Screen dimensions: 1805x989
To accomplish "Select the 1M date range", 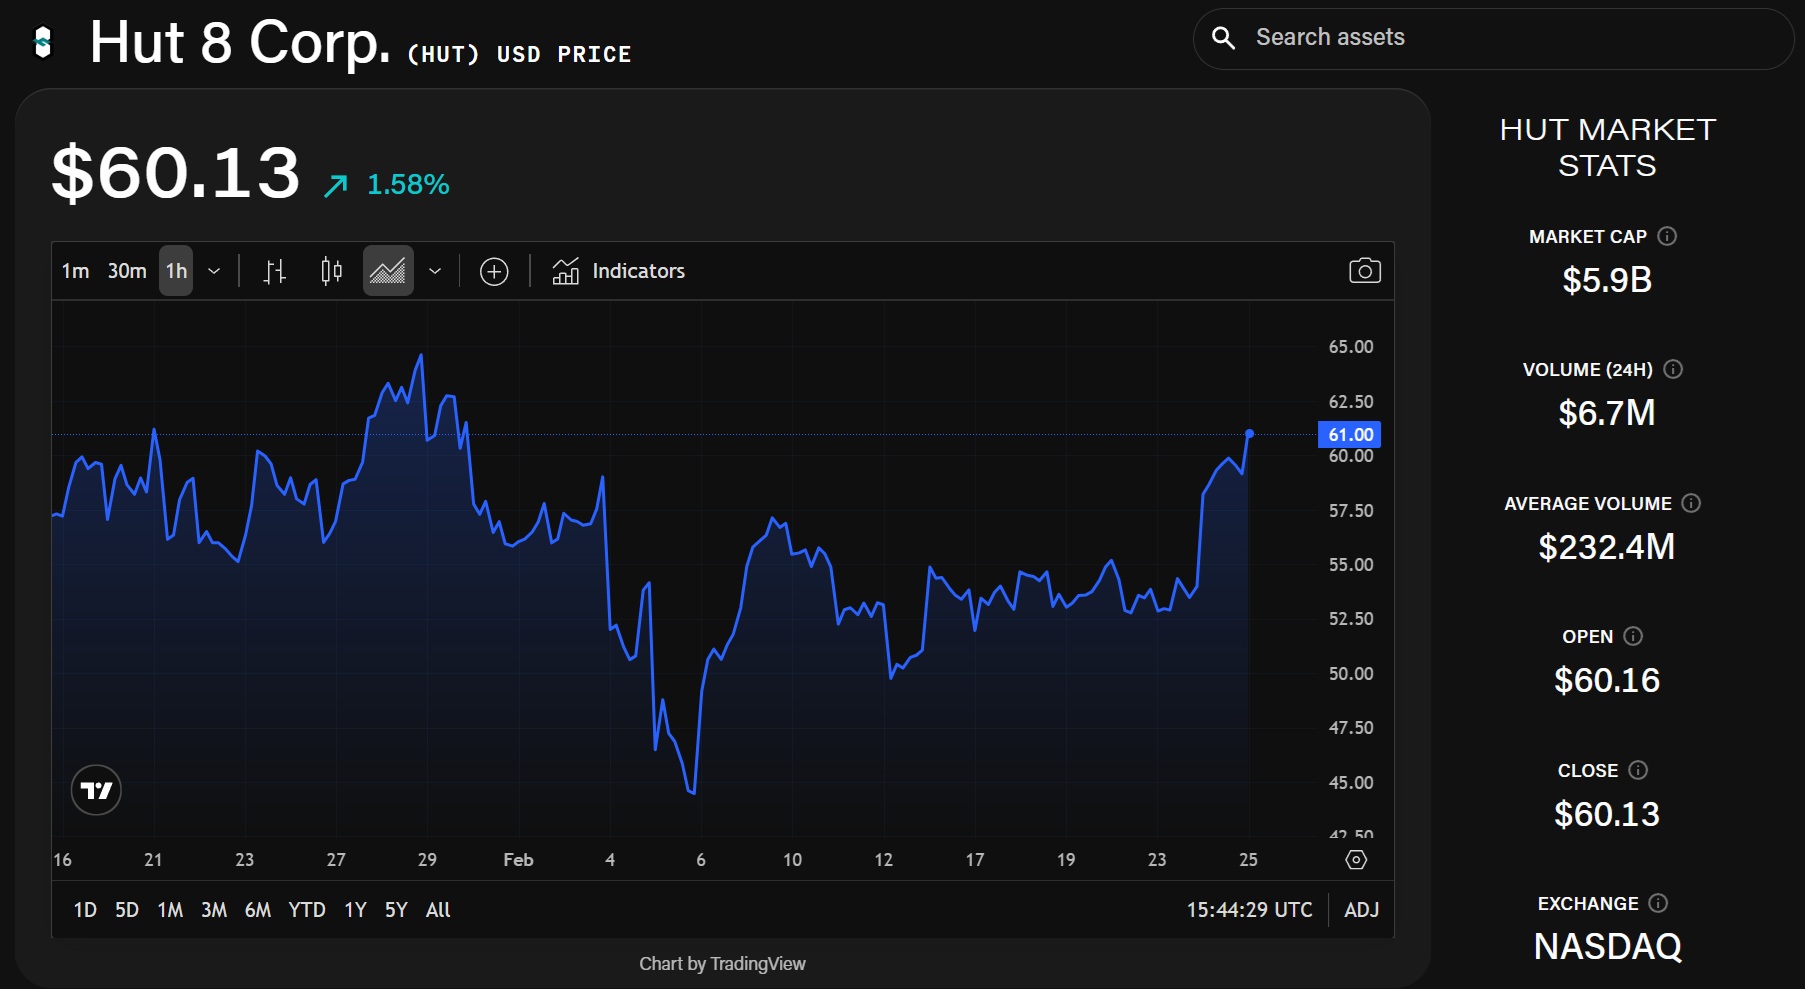I will pos(170,910).
